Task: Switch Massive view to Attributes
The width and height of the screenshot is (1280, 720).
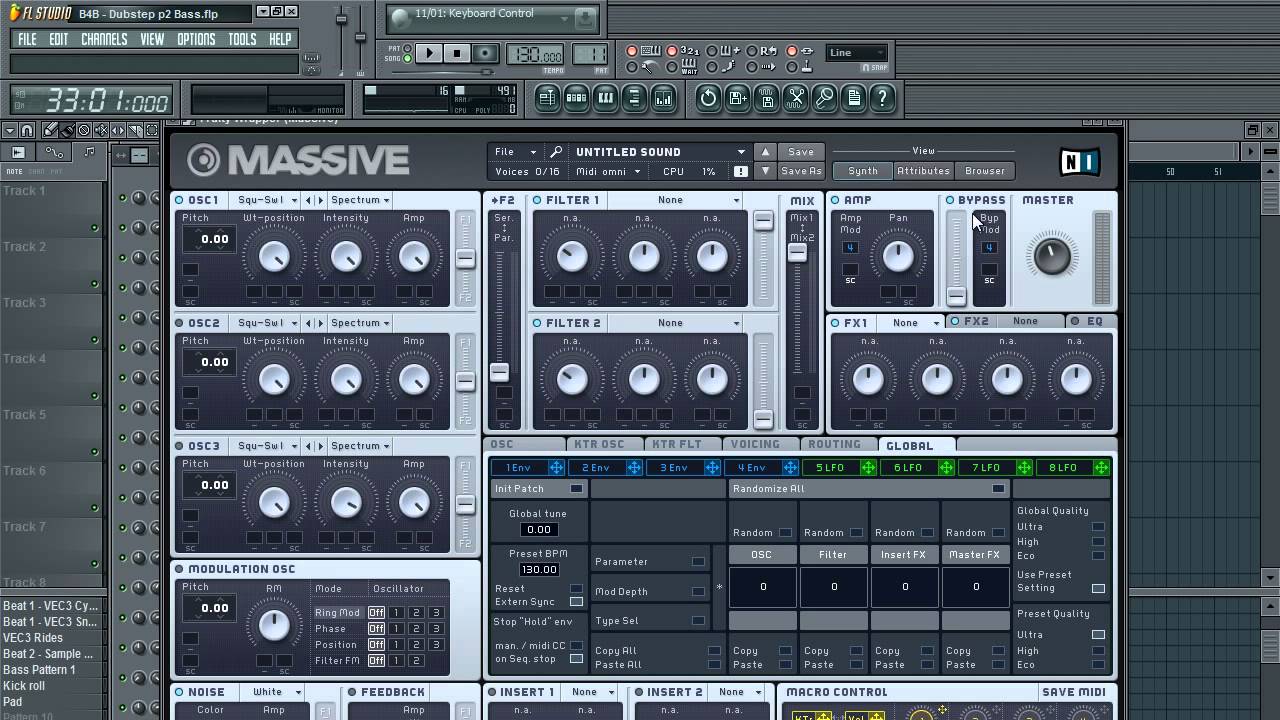Action: (x=923, y=171)
